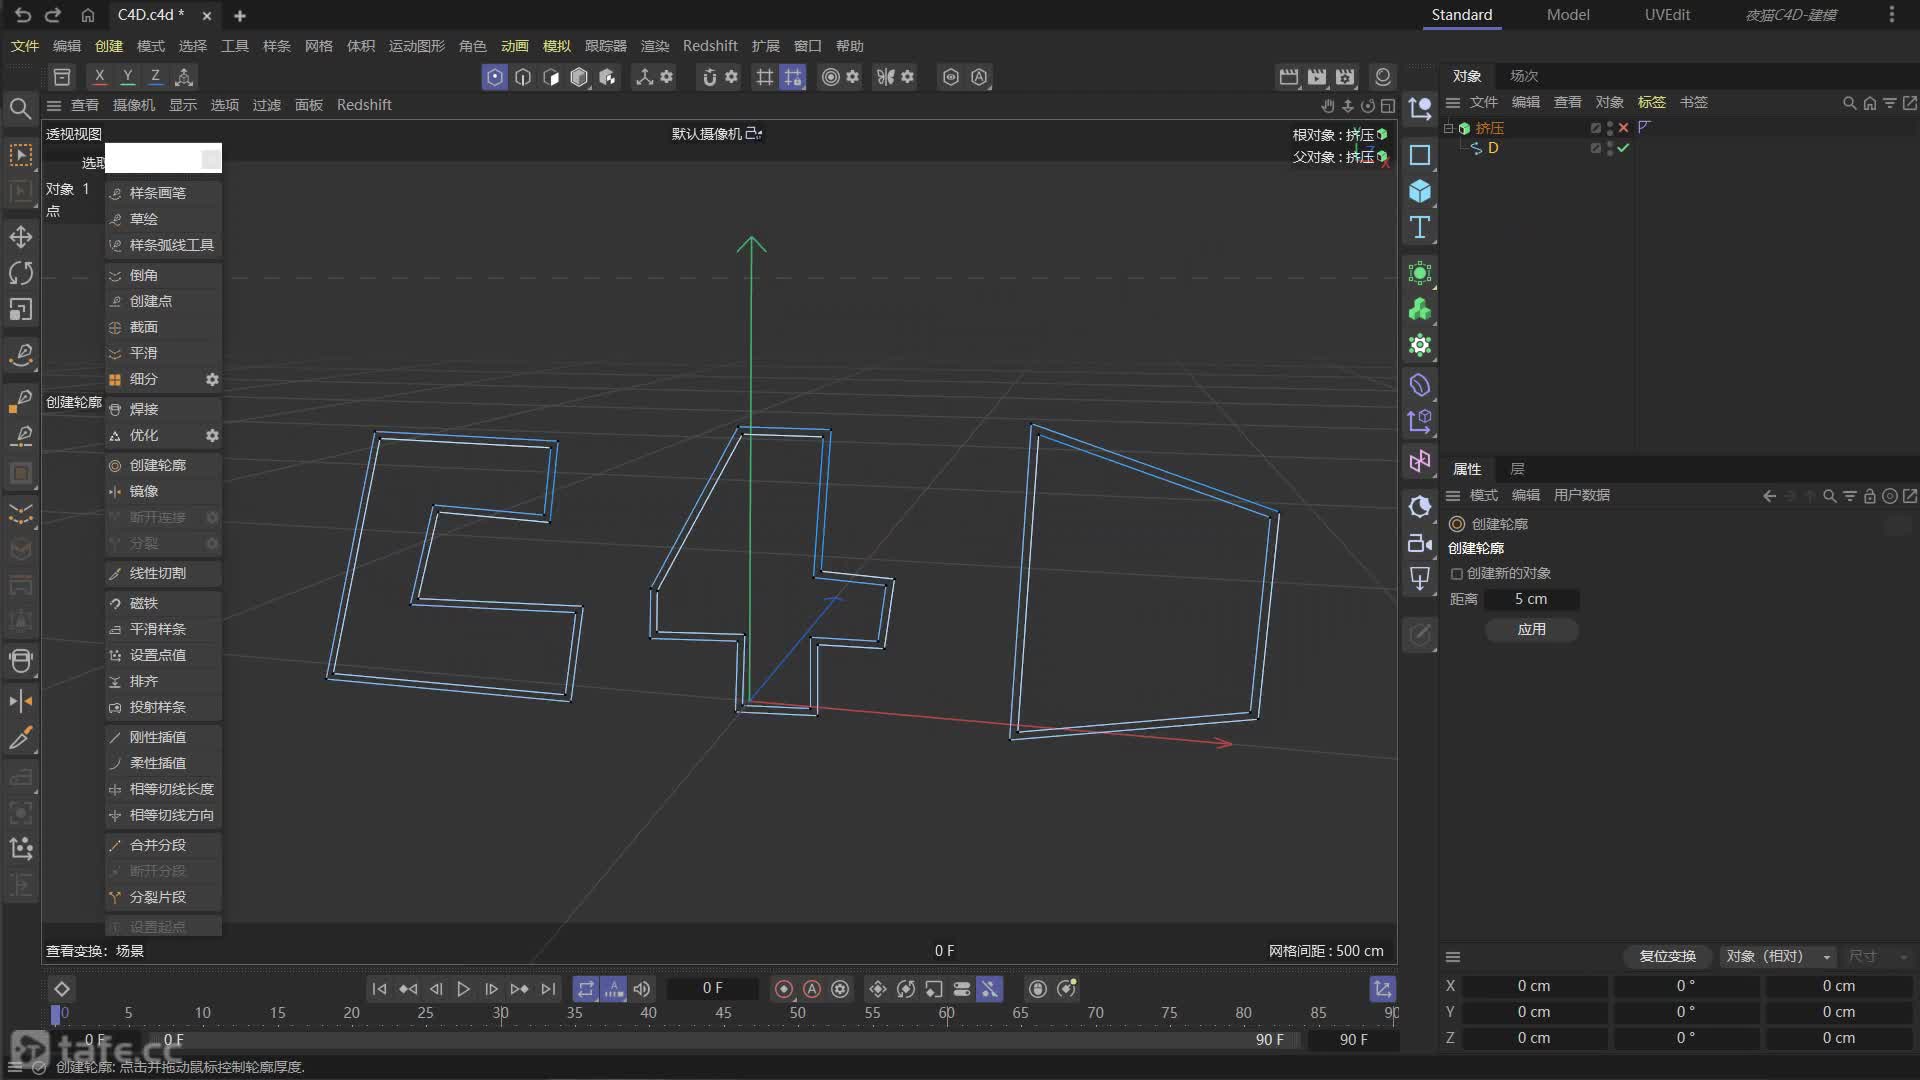Open the 文件 menu in main menubar
This screenshot has height=1080, width=1920.
25,46
